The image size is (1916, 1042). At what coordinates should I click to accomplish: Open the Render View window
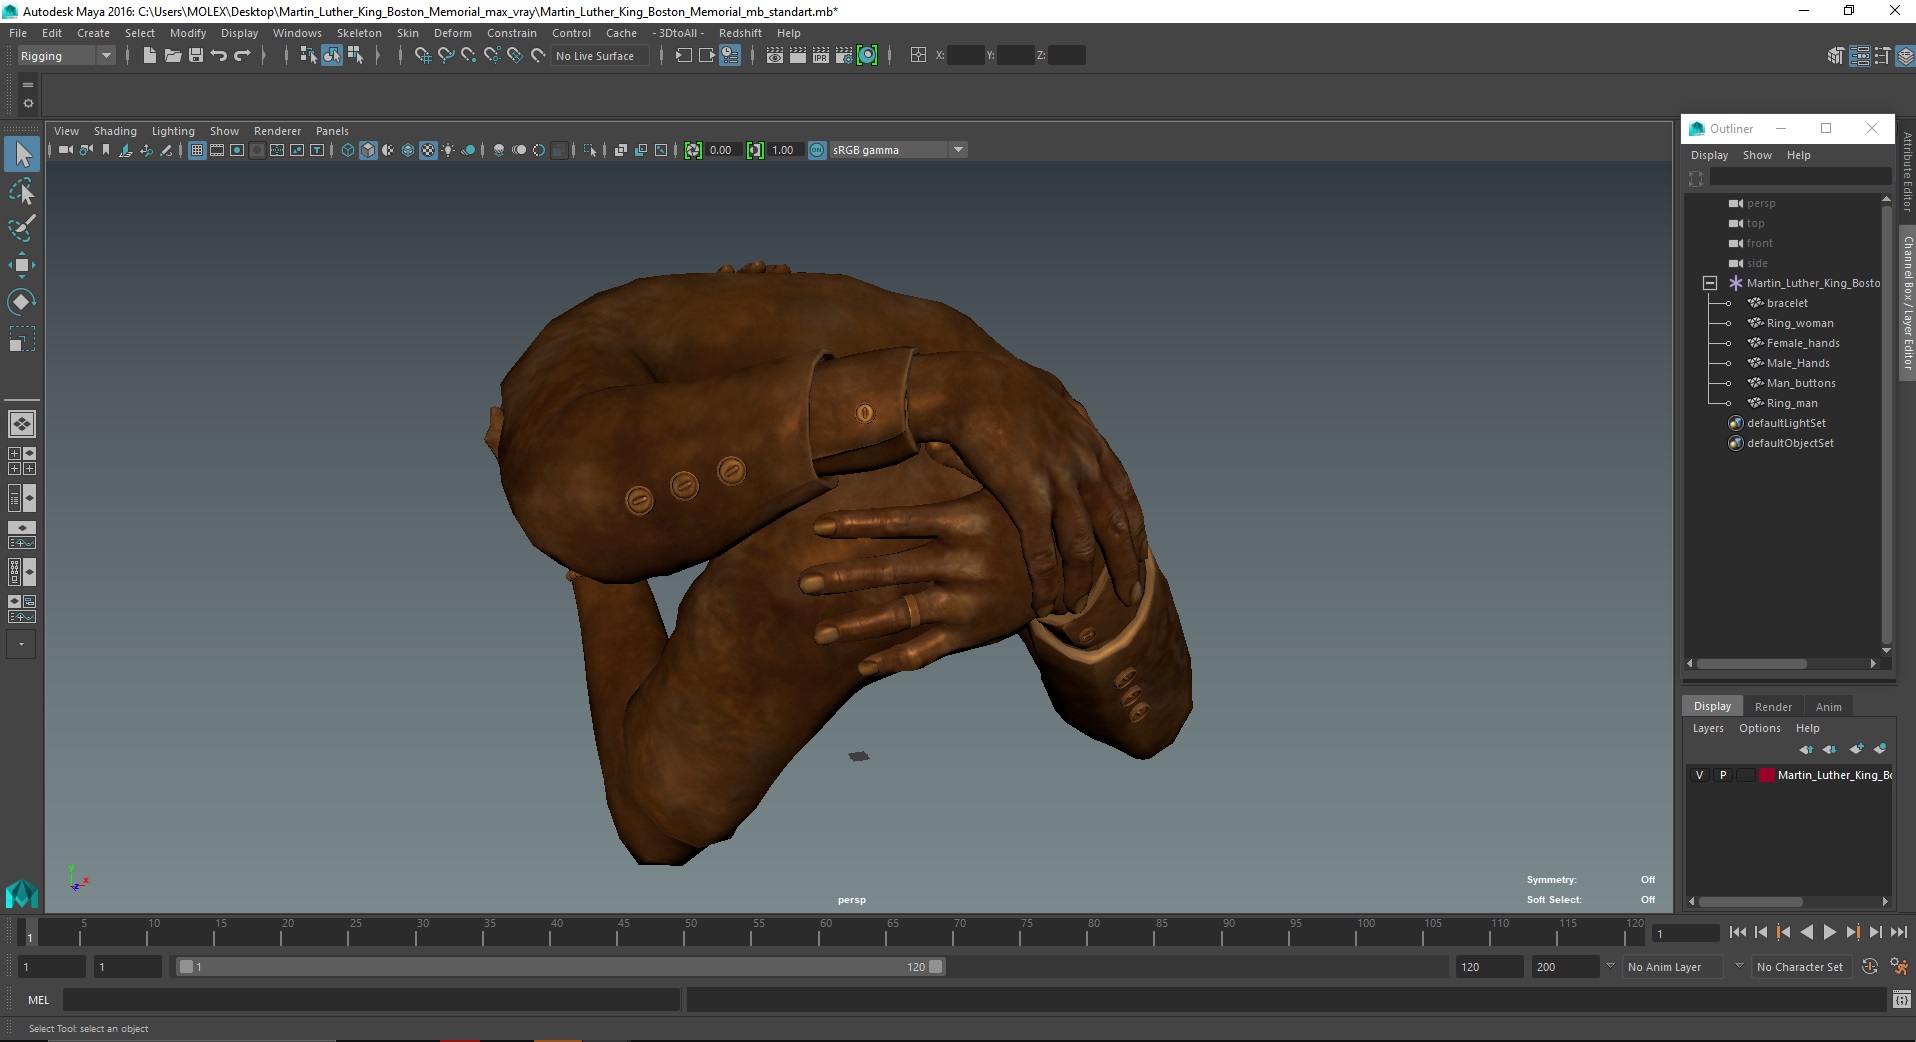pyautogui.click(x=774, y=56)
